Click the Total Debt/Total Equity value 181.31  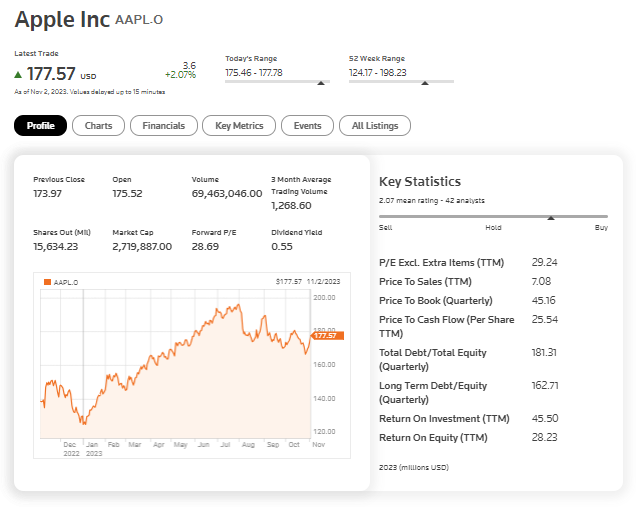coord(544,353)
